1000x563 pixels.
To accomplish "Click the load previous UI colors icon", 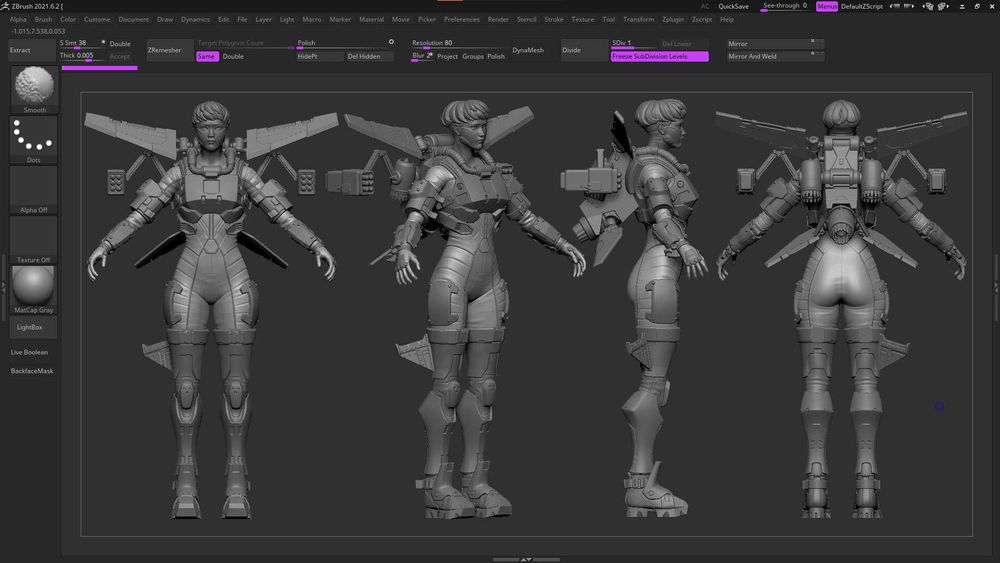I will (x=929, y=6).
